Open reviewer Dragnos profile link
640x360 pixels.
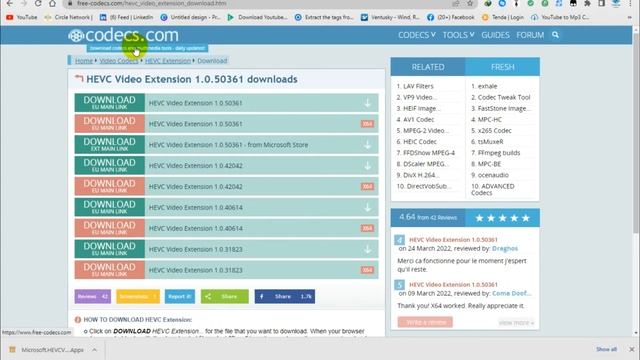[504, 249]
